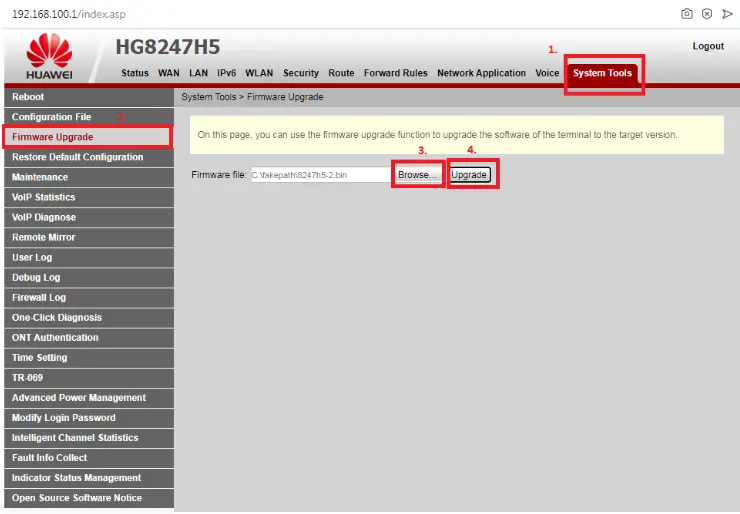The width and height of the screenshot is (740, 514).
Task: Switch to Forward Rules tab
Action: (x=395, y=73)
